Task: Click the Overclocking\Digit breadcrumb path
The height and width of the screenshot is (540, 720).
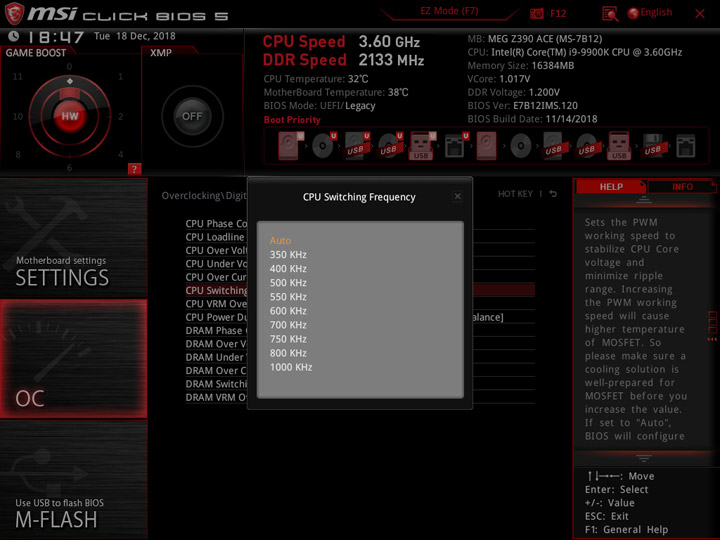Action: pos(204,196)
